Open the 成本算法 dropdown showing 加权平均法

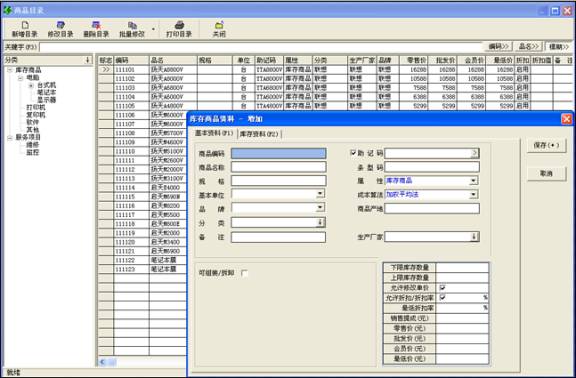click(474, 194)
